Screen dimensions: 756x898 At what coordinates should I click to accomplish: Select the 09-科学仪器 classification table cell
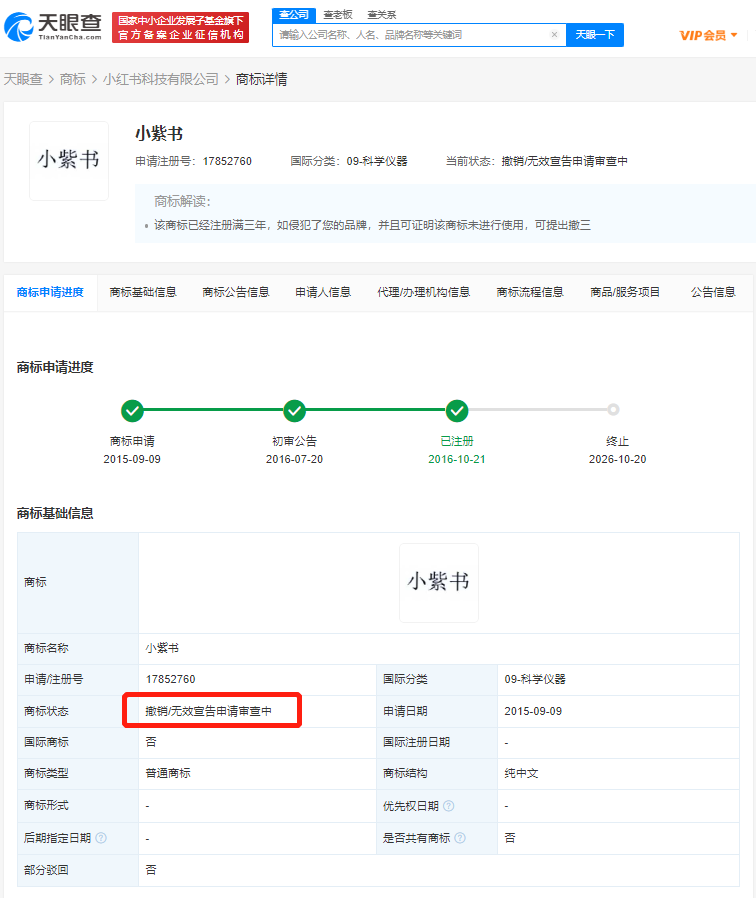click(619, 679)
